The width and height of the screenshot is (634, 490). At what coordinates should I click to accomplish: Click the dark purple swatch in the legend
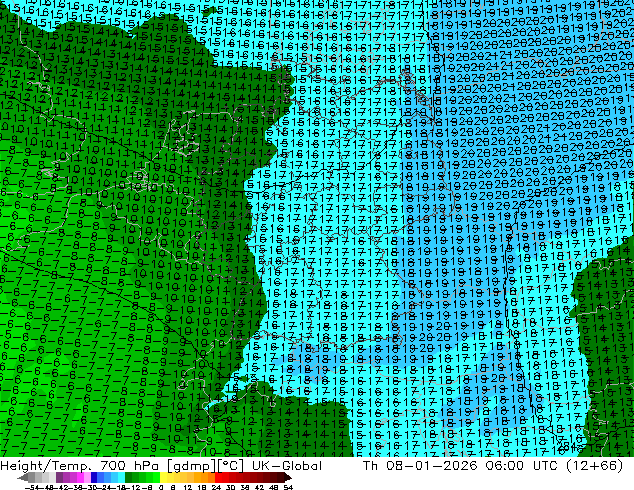pyautogui.click(x=59, y=478)
